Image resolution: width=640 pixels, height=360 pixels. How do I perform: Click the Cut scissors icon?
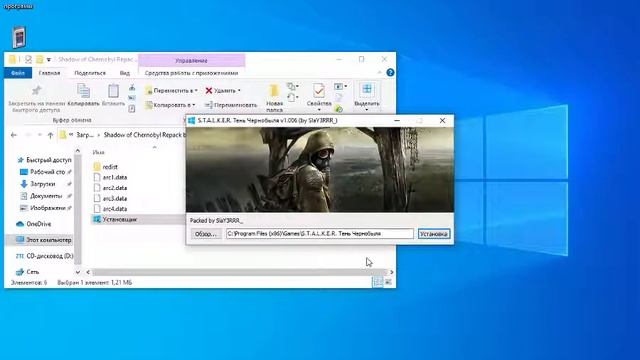click(132, 87)
